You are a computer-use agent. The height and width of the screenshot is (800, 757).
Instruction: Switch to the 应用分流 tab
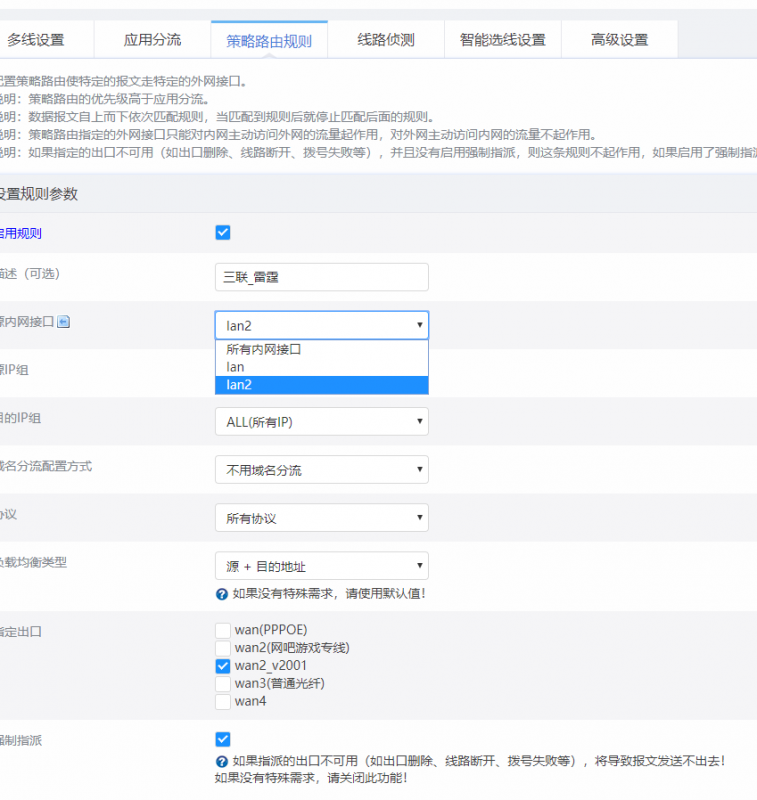coord(153,40)
